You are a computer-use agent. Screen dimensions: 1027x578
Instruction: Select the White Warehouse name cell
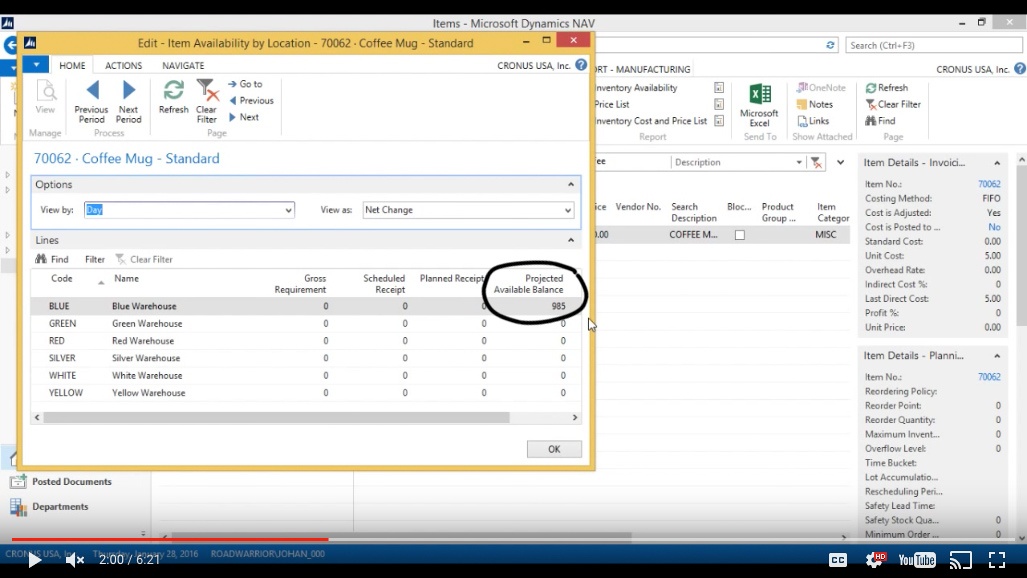click(x=147, y=376)
